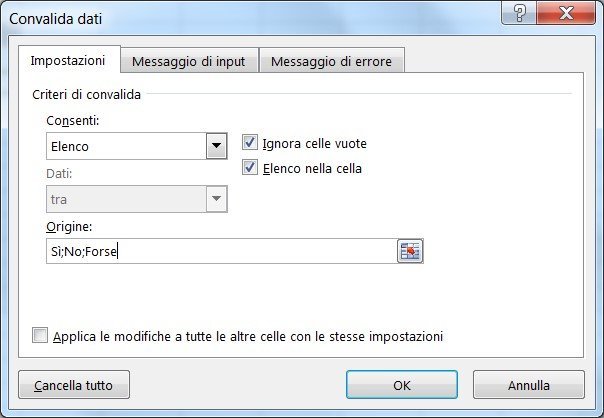This screenshot has height=418, width=604.
Task: Expand the Dati dropdown arrow
Action: pyautogui.click(x=216, y=199)
